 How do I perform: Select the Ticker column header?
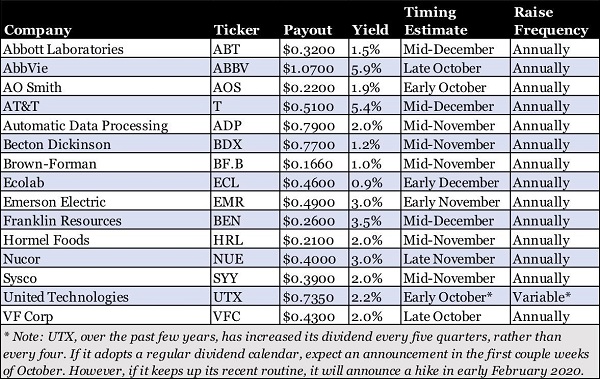tap(236, 30)
